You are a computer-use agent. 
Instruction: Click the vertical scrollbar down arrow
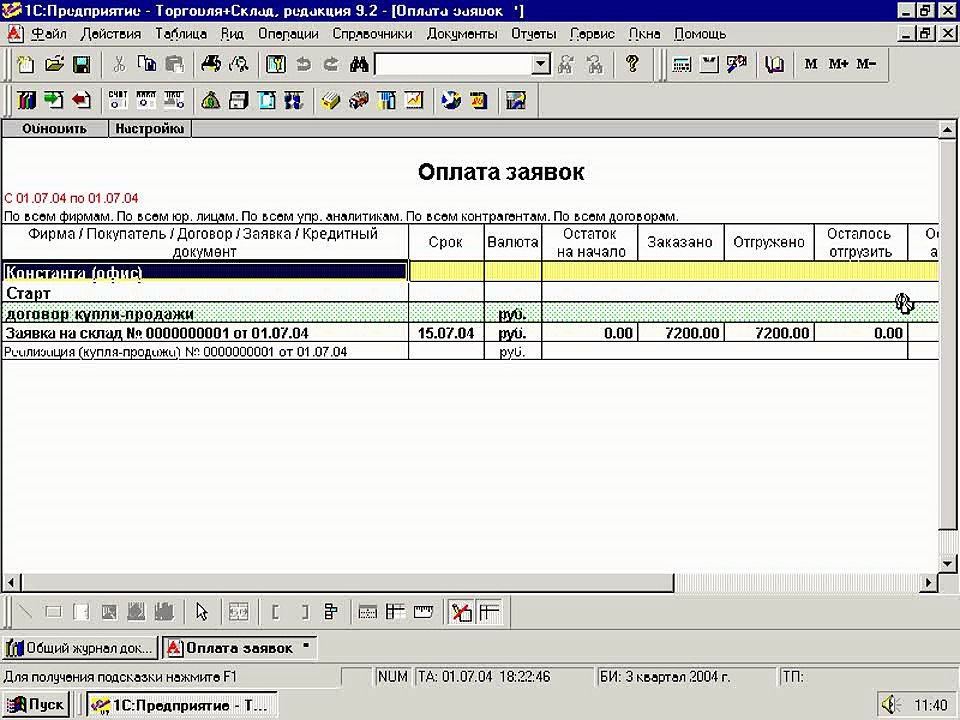click(x=947, y=564)
